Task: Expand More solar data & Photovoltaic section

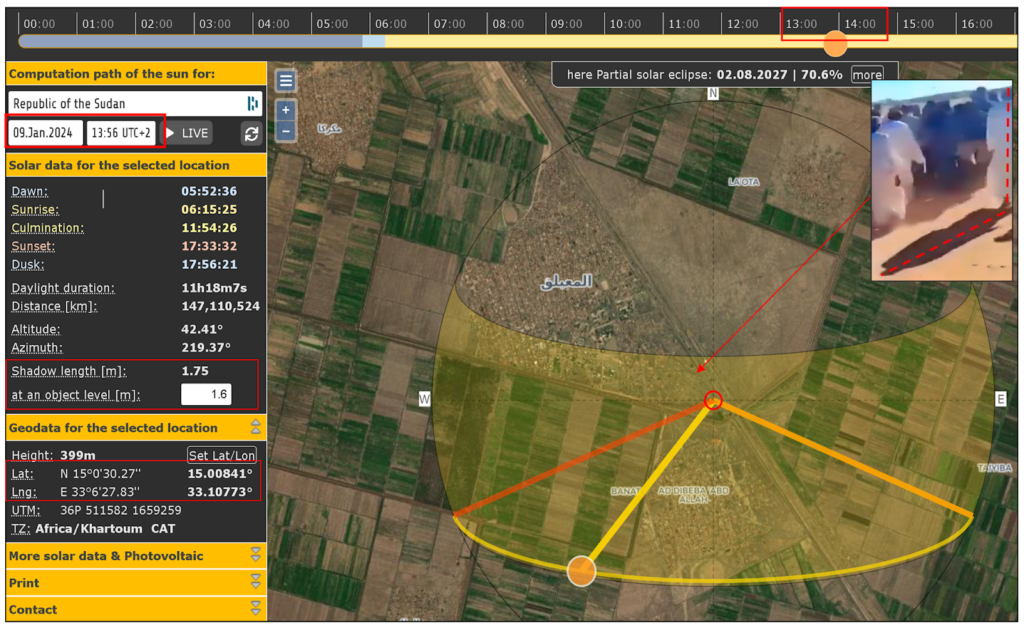Action: (255, 555)
